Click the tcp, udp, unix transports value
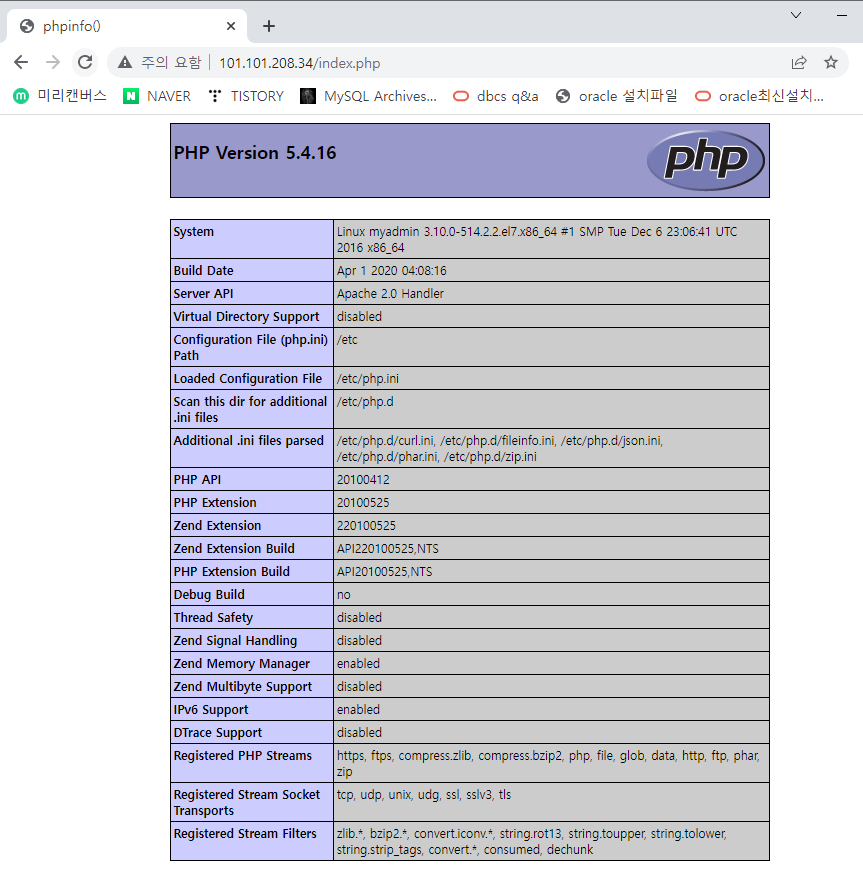The image size is (863, 874). click(x=424, y=795)
